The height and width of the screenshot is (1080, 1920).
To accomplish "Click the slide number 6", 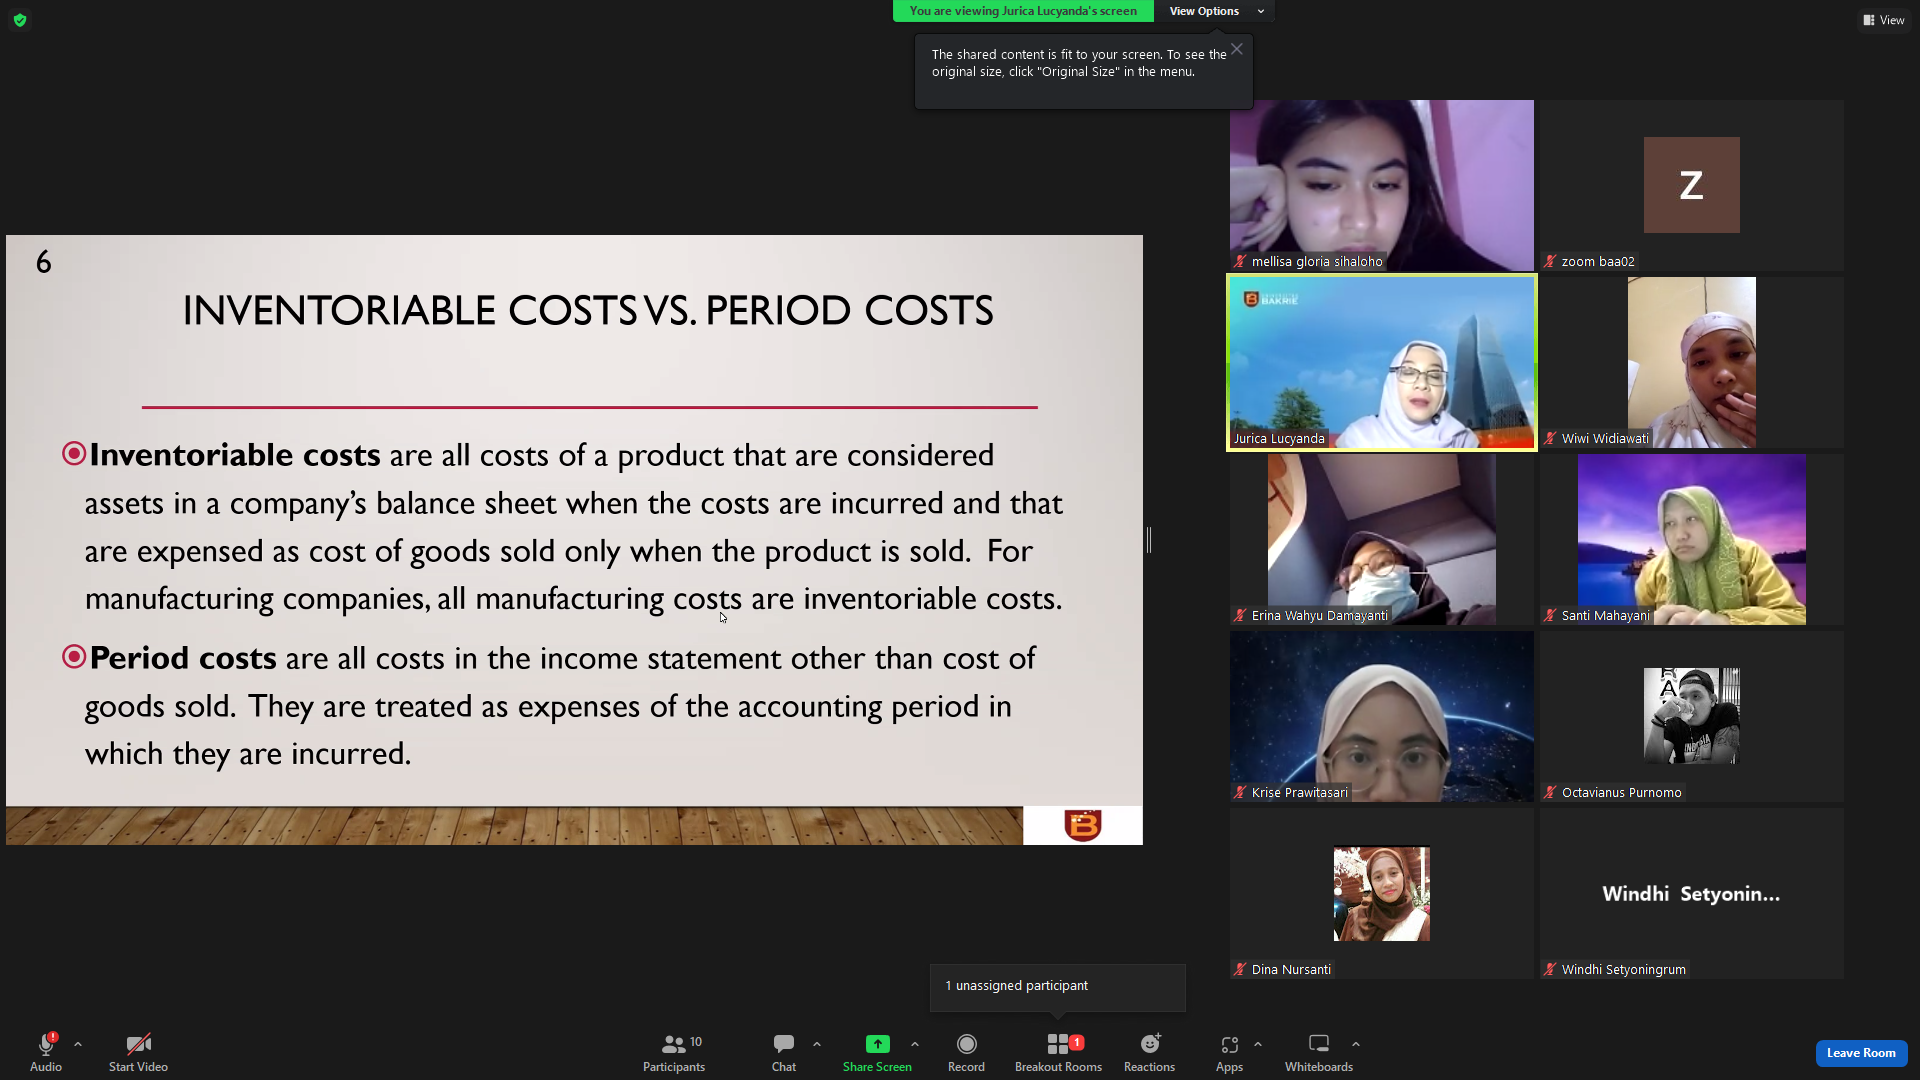I will pyautogui.click(x=44, y=262).
